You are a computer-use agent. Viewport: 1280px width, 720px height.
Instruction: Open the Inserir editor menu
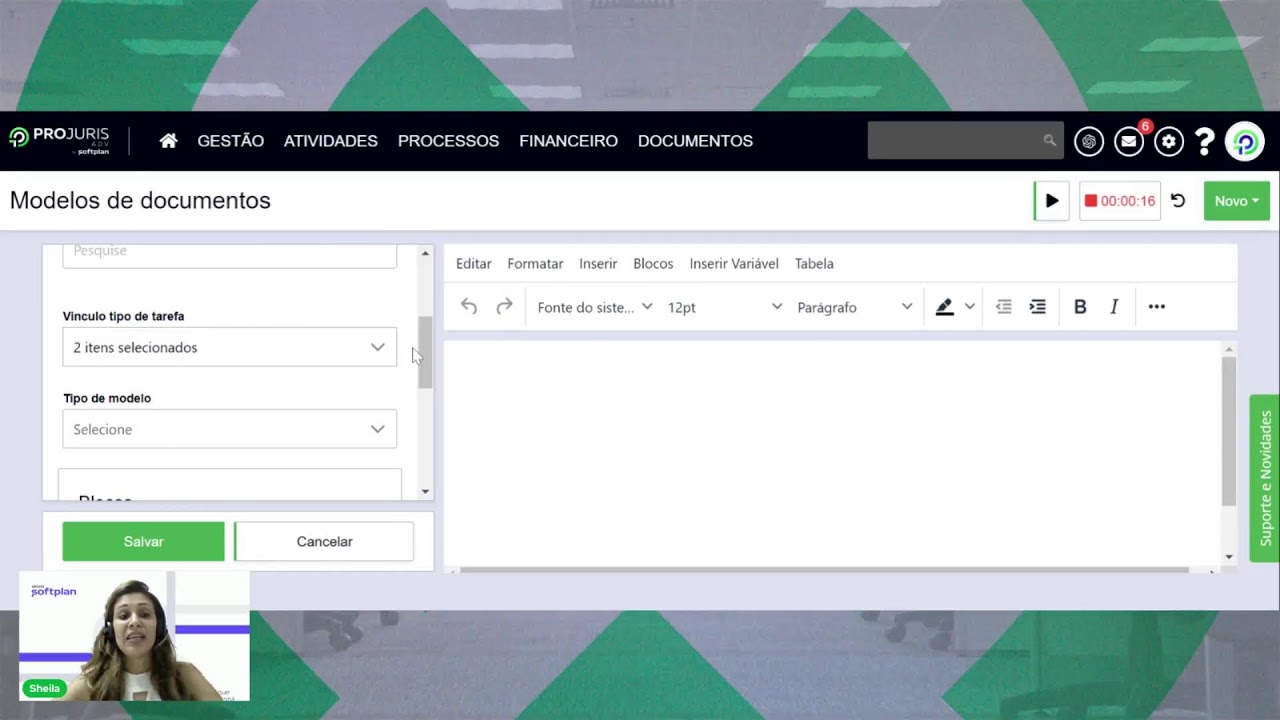[x=598, y=264]
